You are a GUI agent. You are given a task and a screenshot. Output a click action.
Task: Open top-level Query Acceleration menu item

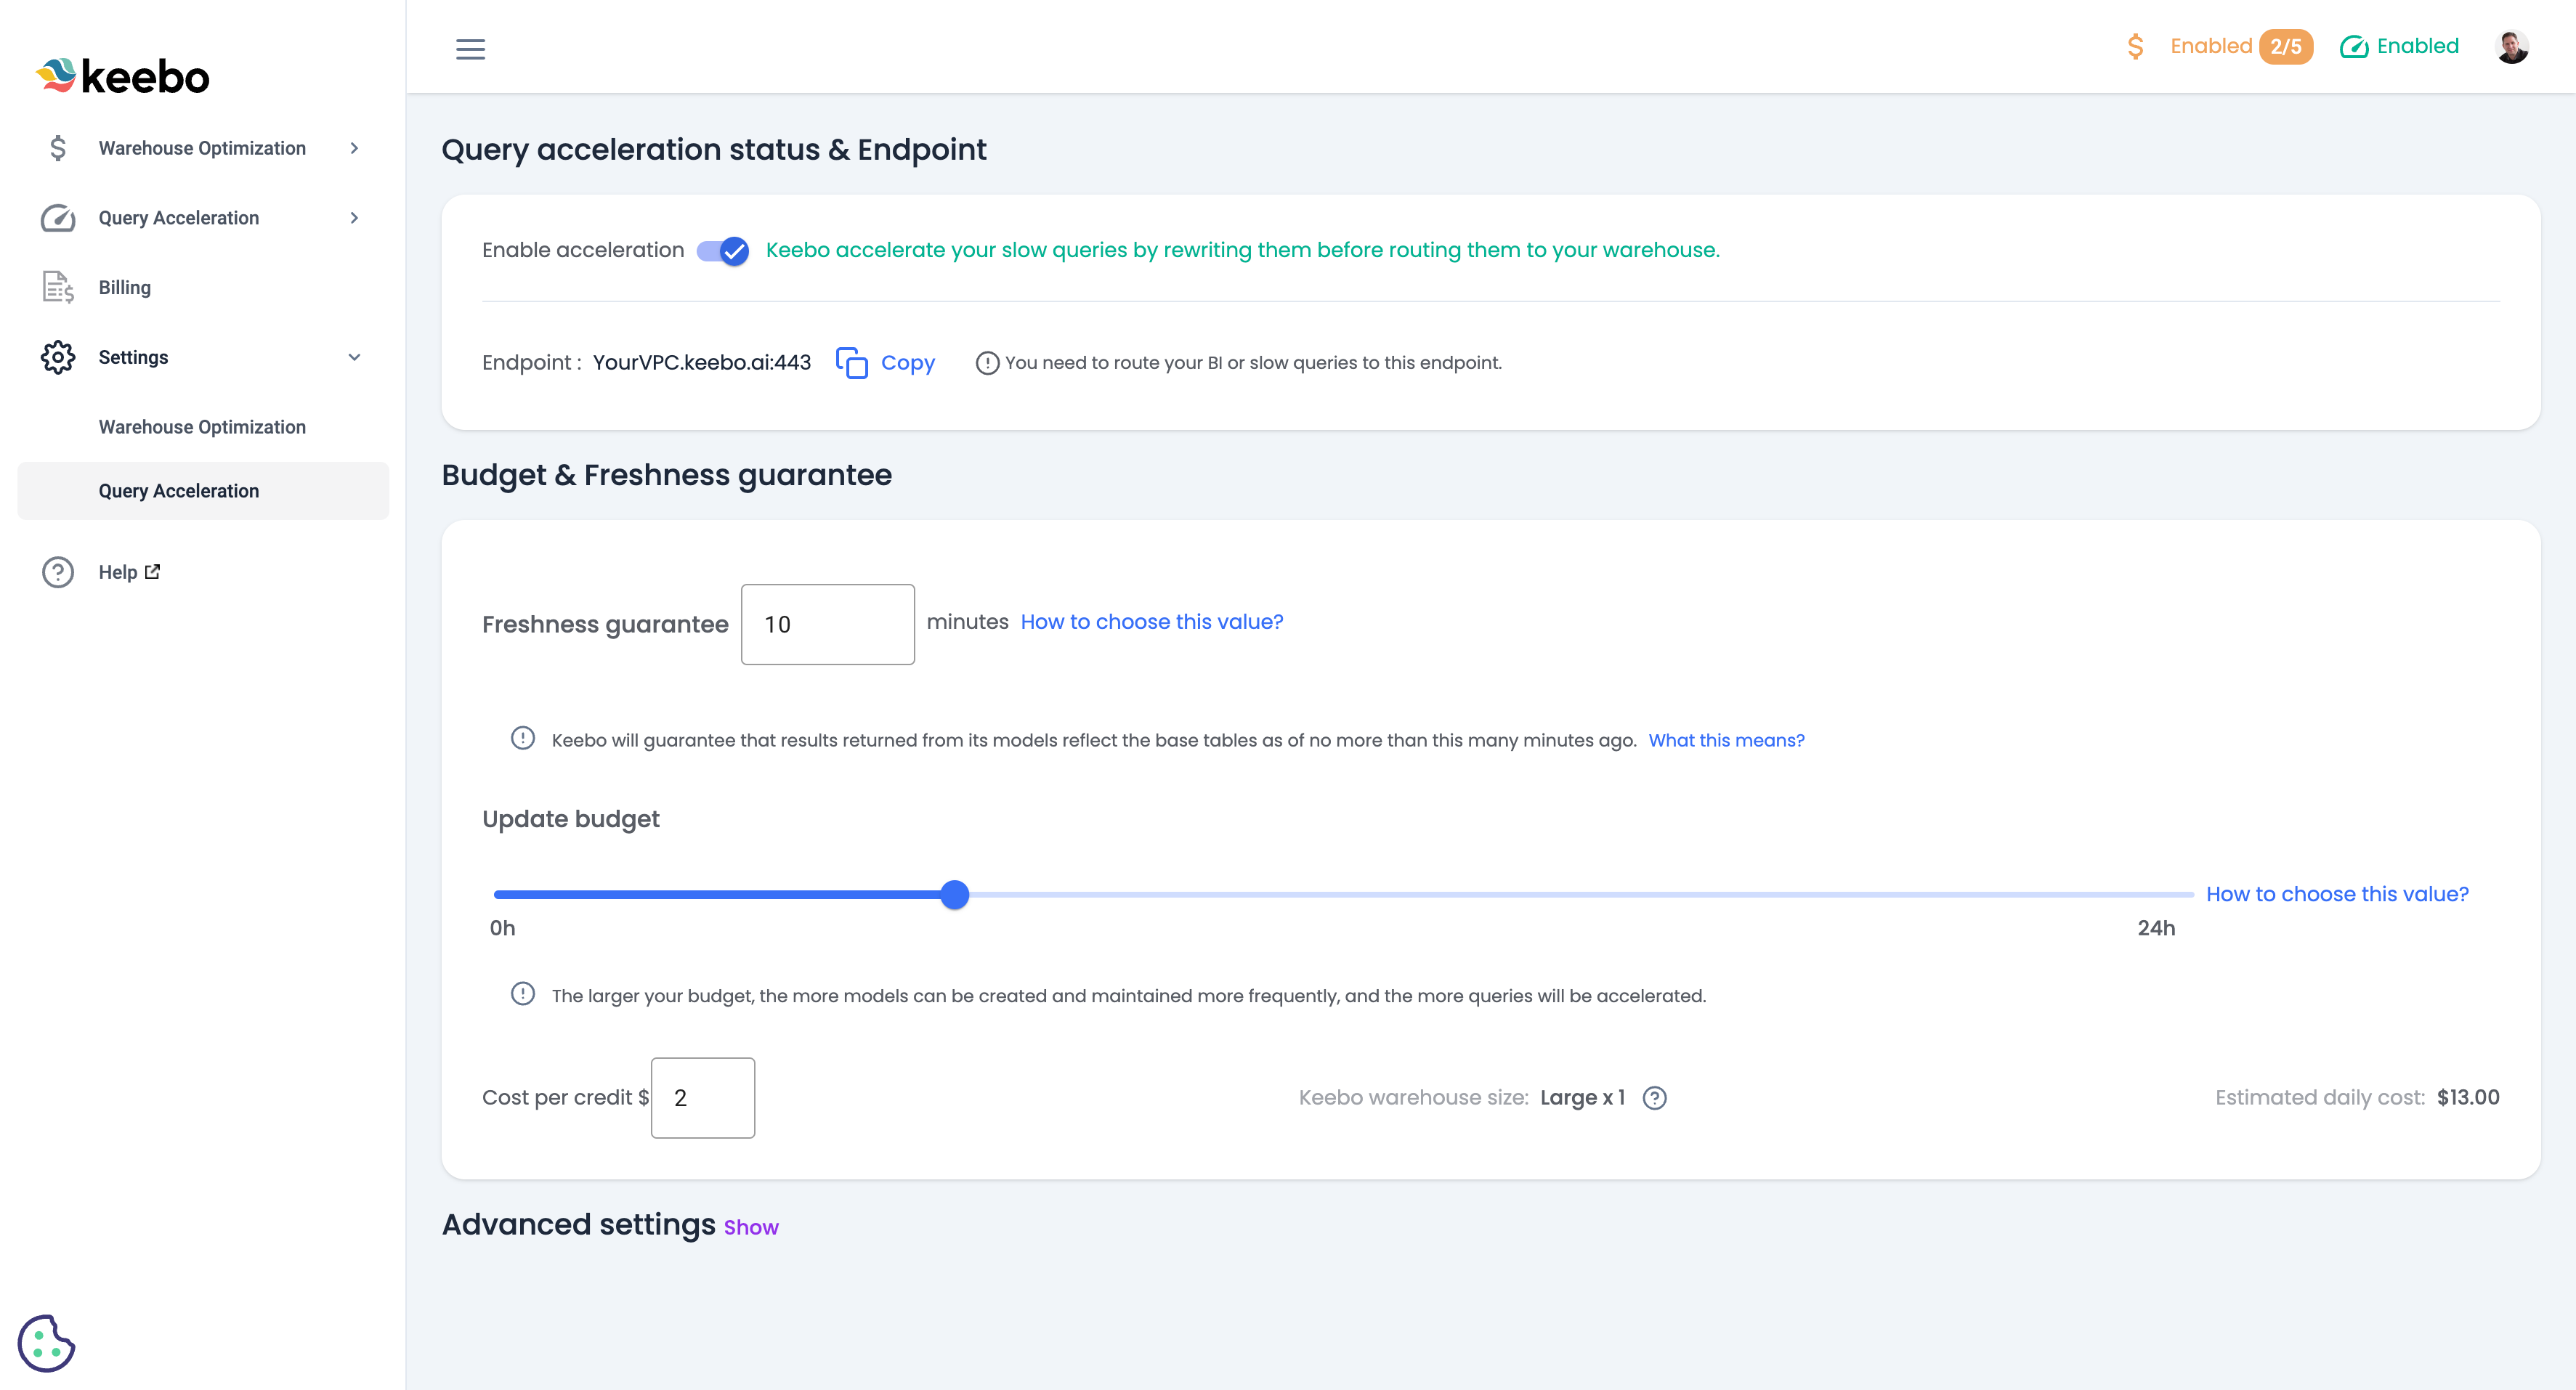tap(203, 218)
